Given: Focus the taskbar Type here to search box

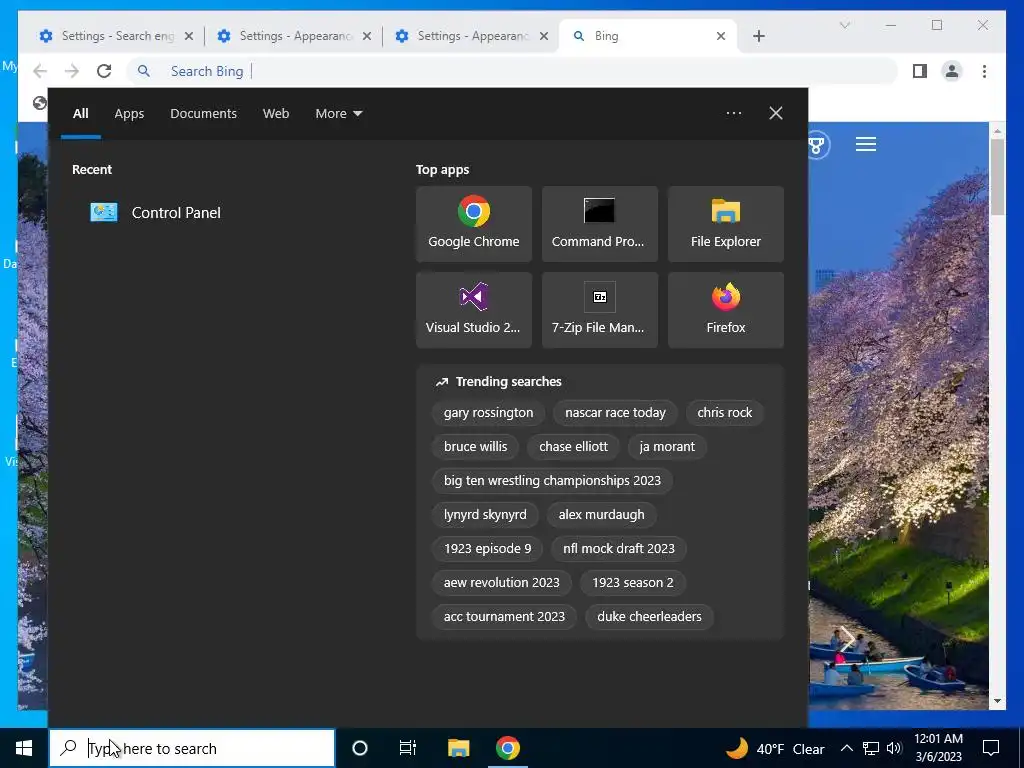Looking at the screenshot, I should coord(192,748).
